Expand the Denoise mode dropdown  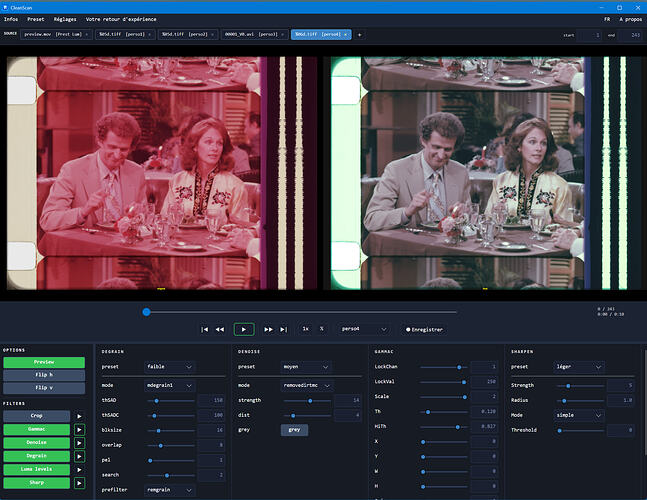click(305, 384)
